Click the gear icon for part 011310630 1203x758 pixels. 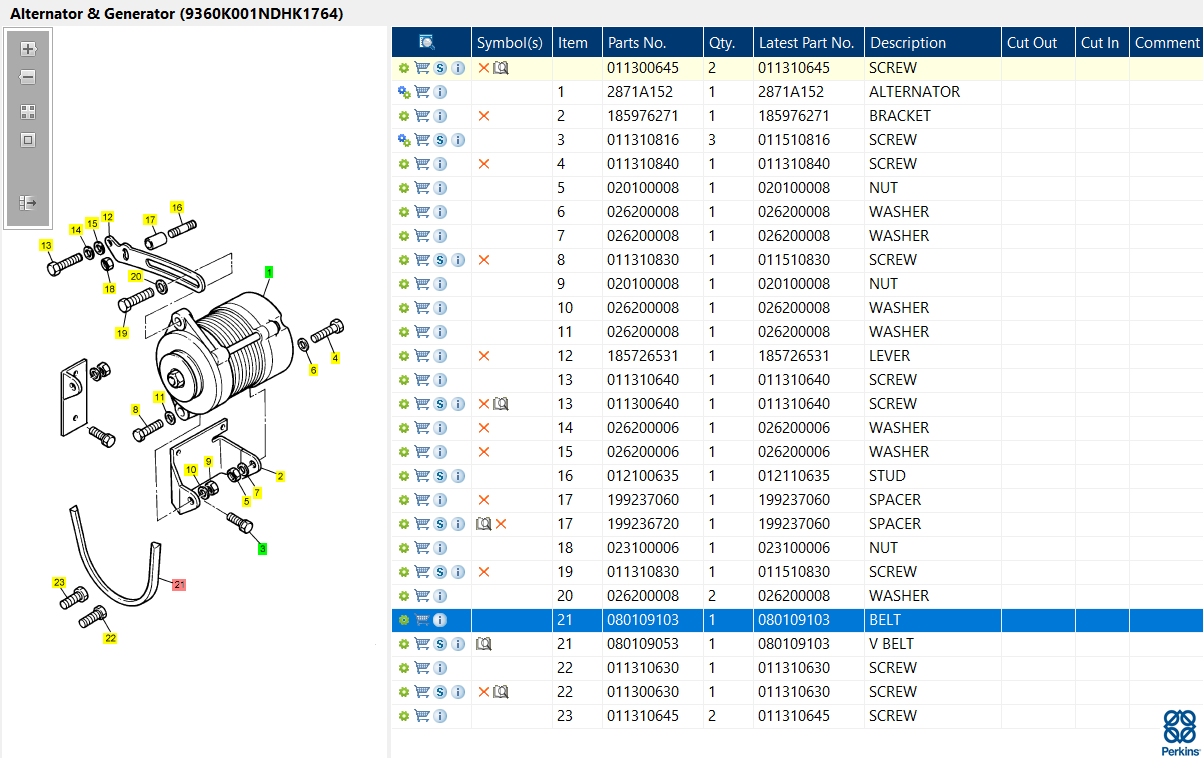(x=404, y=668)
